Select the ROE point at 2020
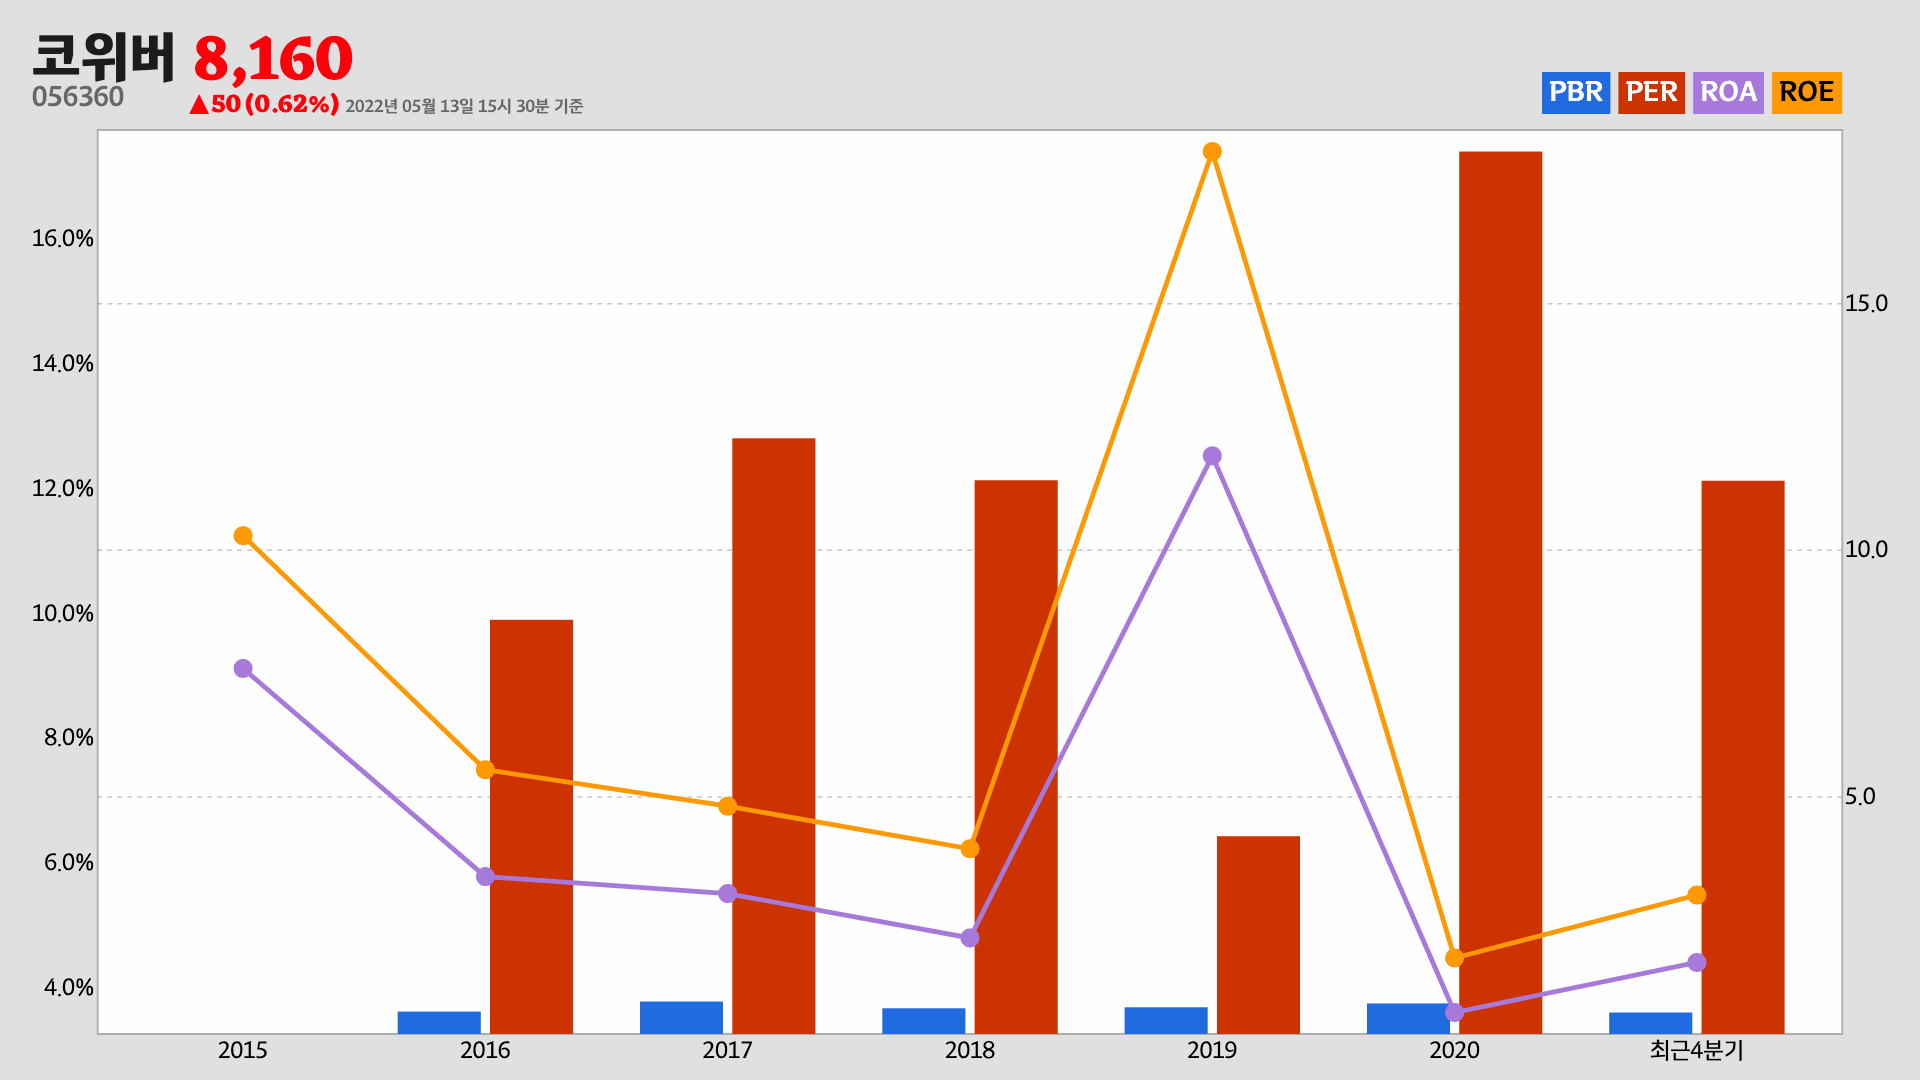 [x=1455, y=958]
